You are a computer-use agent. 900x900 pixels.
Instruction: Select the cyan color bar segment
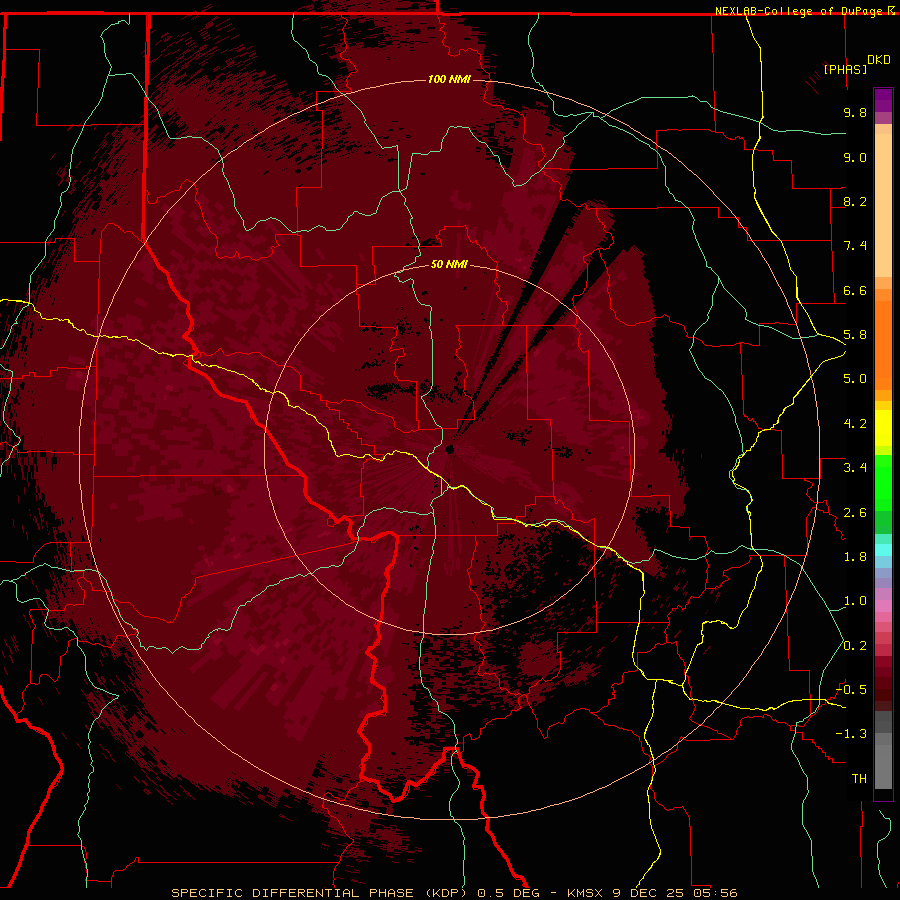[883, 550]
